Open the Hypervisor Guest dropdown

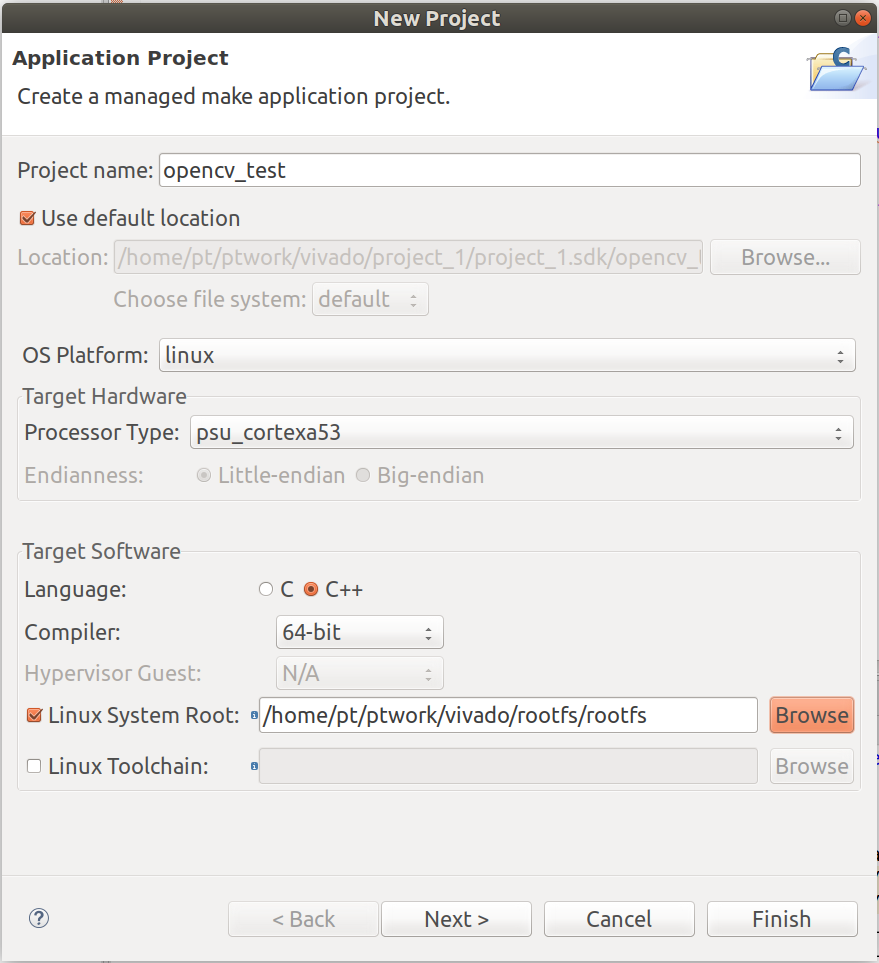click(x=359, y=673)
